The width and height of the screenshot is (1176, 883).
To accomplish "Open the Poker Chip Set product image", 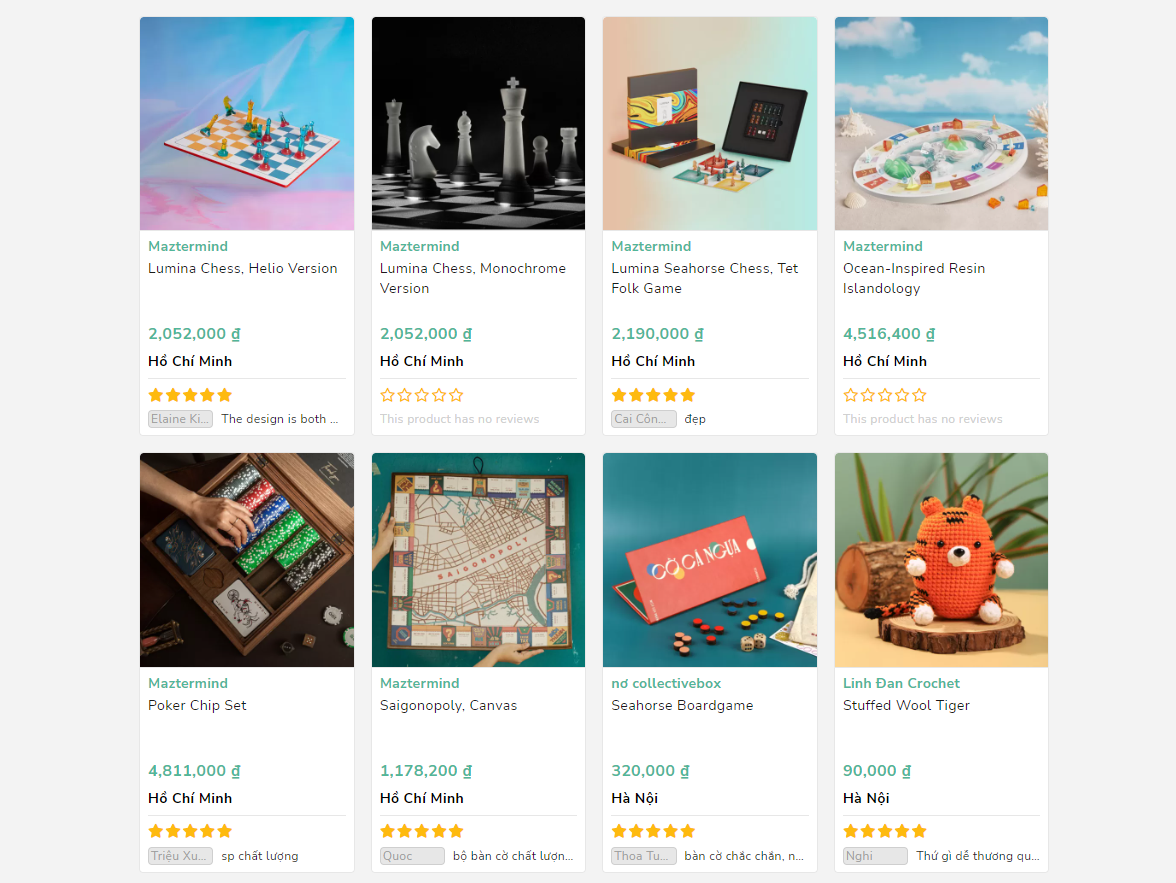I will 247,560.
